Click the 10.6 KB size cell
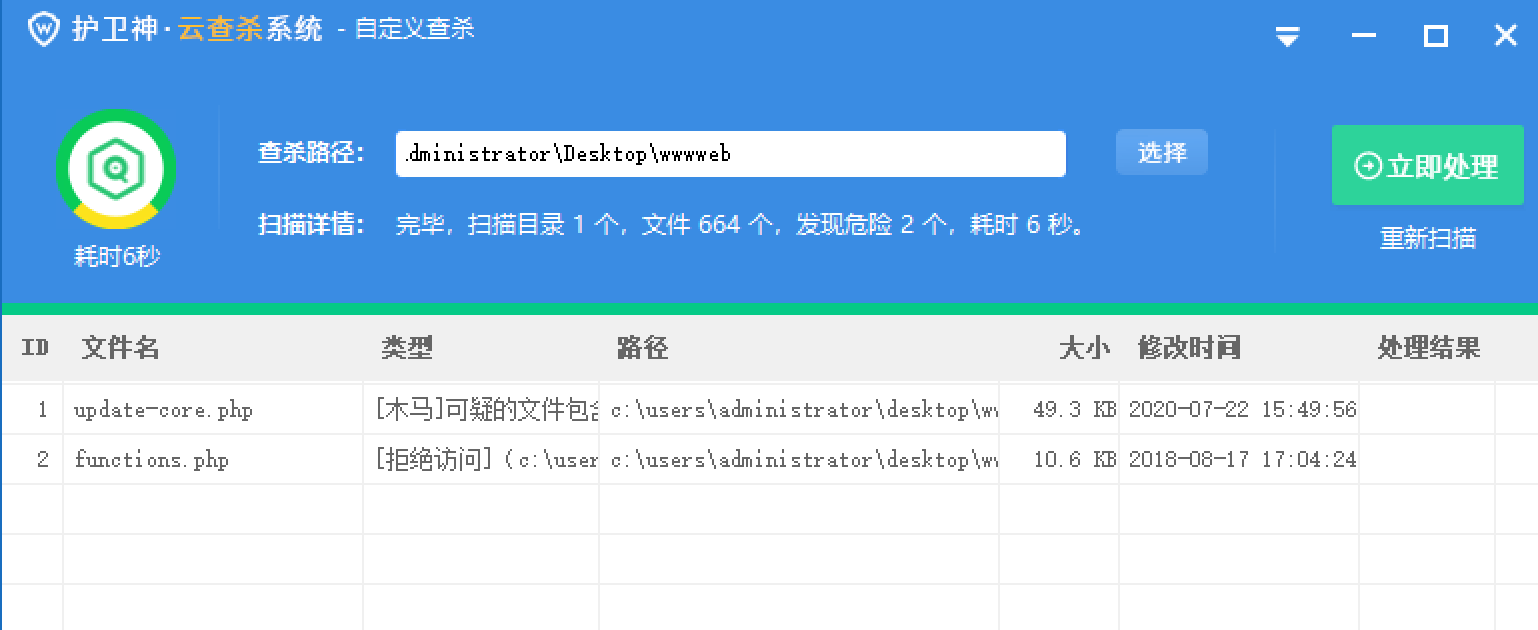Screen dimensions: 1538x630 [1059, 459]
